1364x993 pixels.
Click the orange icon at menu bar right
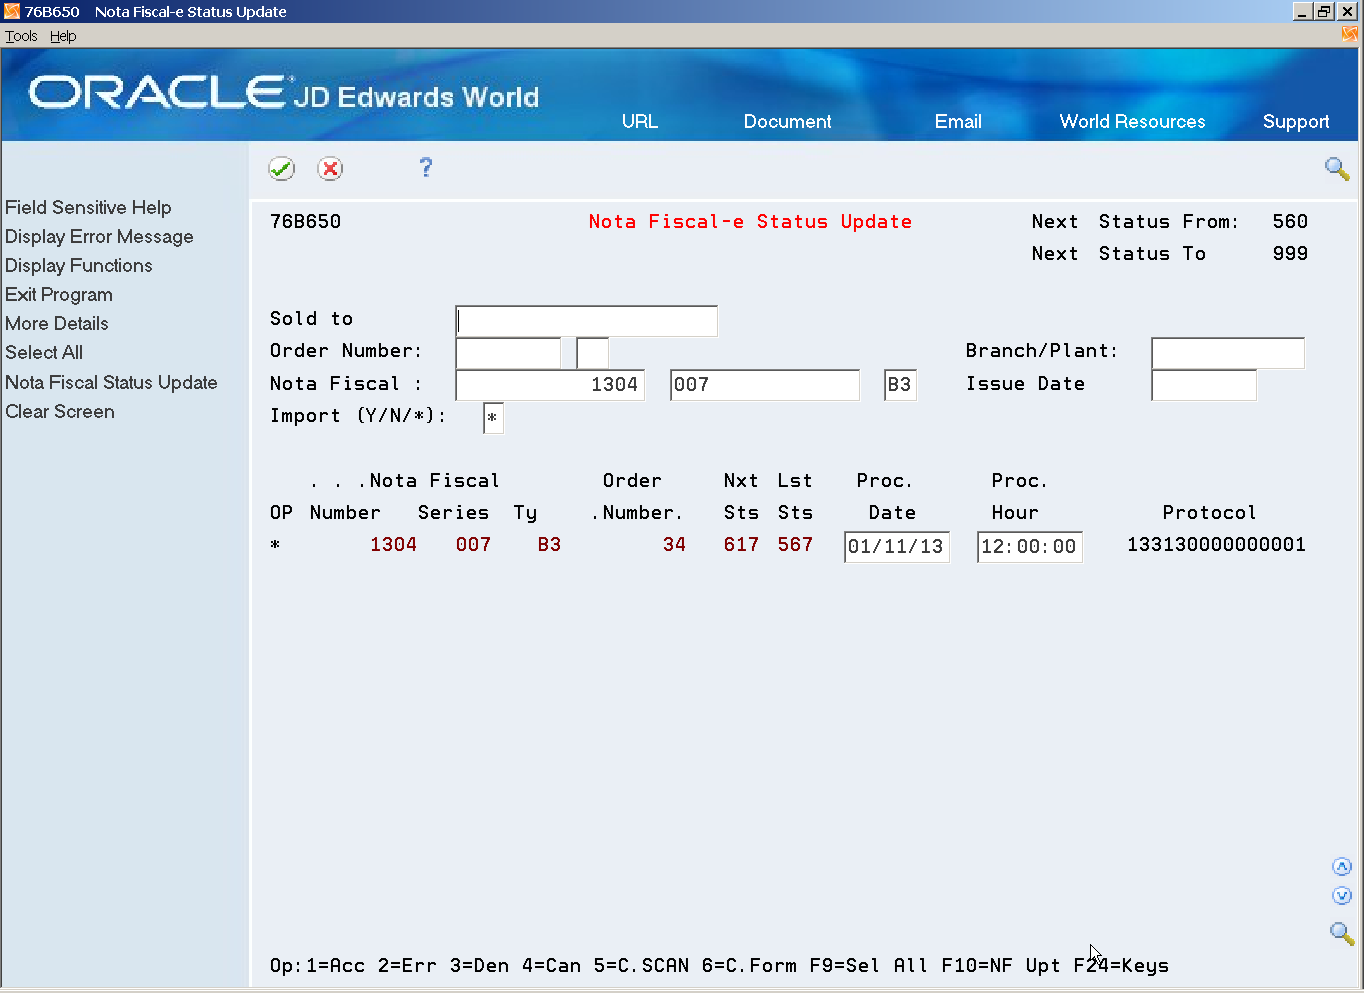pyautogui.click(x=1350, y=35)
